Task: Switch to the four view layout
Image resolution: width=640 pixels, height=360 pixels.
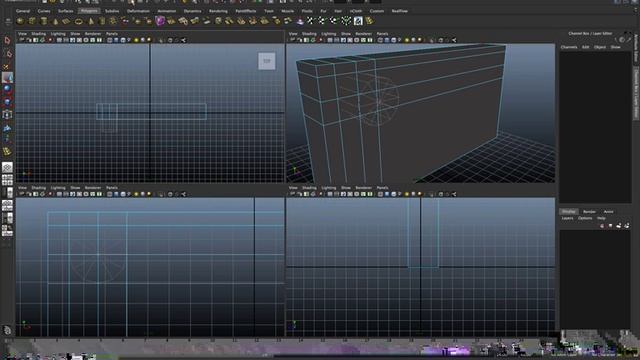Action: [x=7, y=180]
